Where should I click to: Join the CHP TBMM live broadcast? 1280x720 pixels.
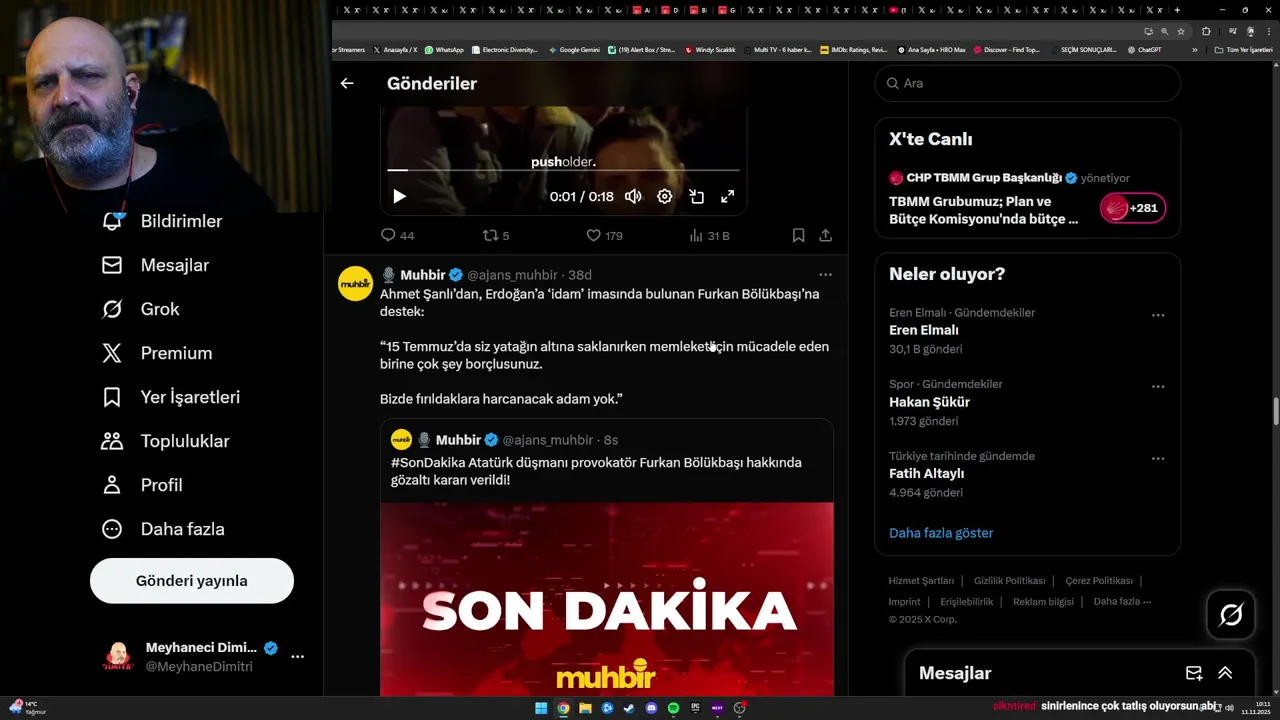(x=984, y=210)
